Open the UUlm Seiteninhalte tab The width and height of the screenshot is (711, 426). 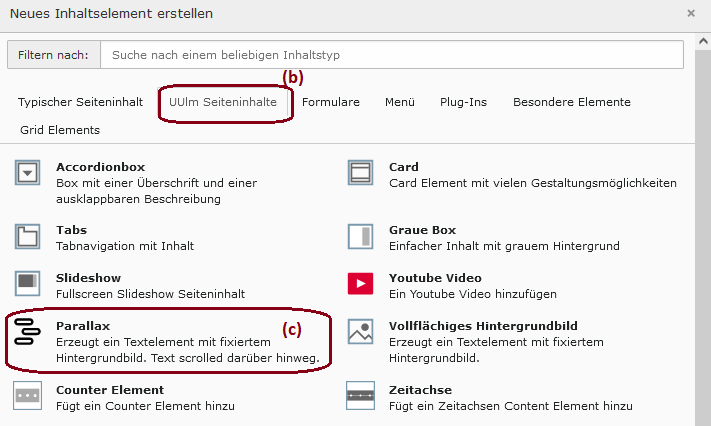click(x=223, y=102)
